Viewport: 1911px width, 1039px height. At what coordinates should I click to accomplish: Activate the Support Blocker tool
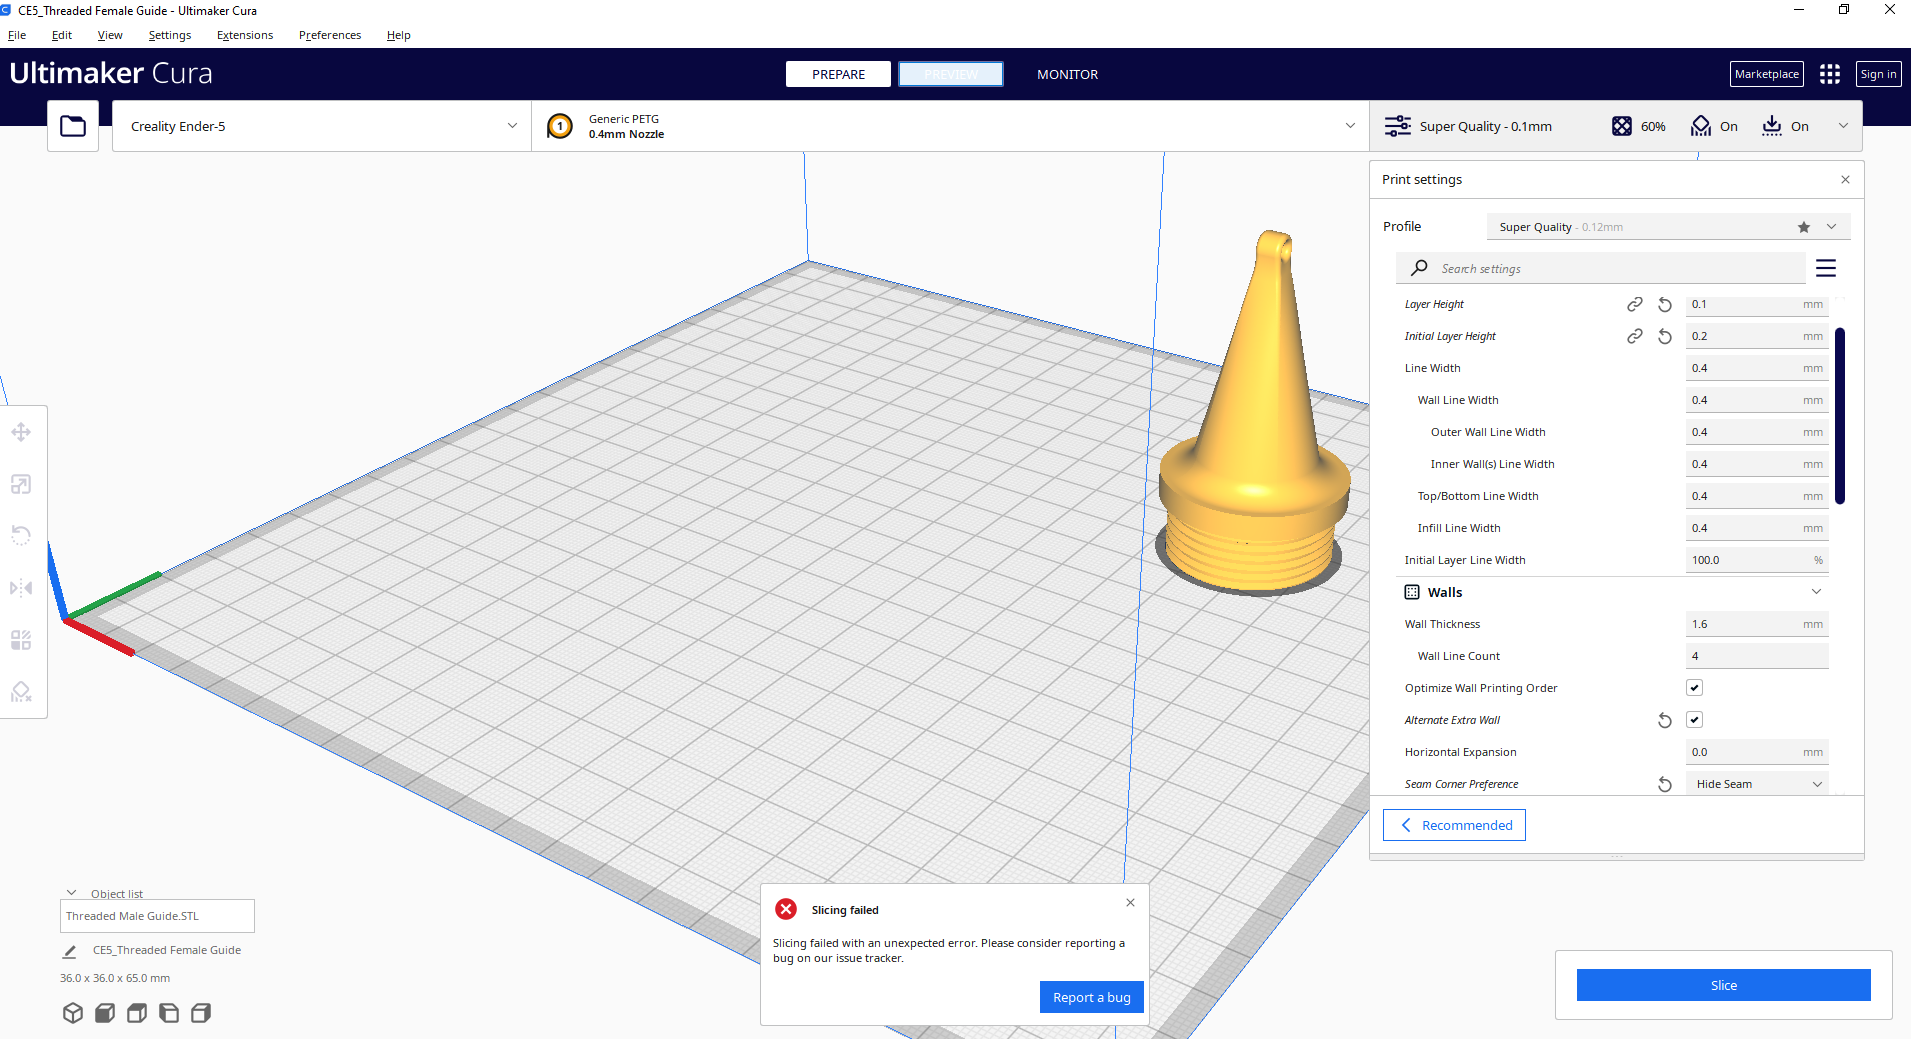click(21, 692)
